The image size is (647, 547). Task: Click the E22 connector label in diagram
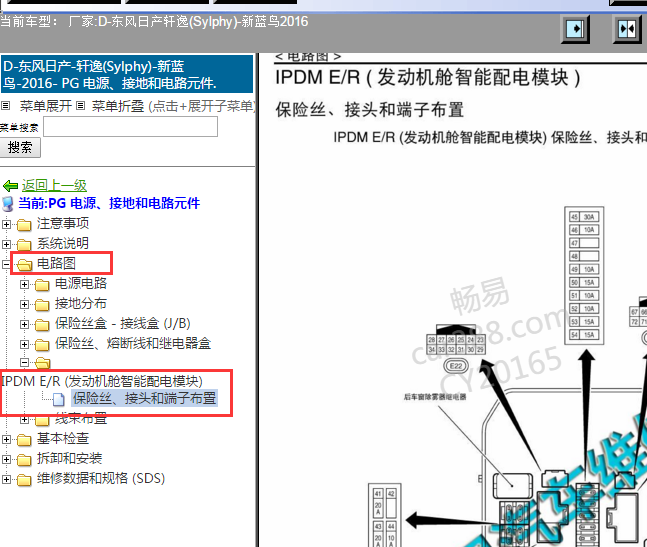point(456,366)
